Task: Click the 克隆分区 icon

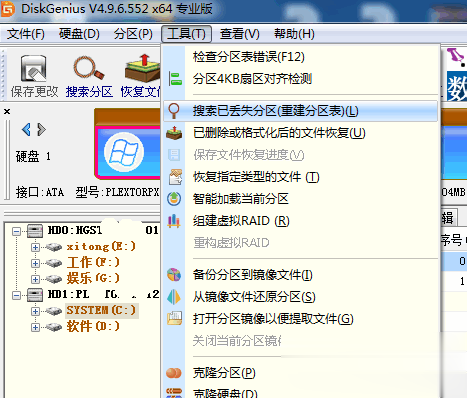Action: (x=174, y=373)
